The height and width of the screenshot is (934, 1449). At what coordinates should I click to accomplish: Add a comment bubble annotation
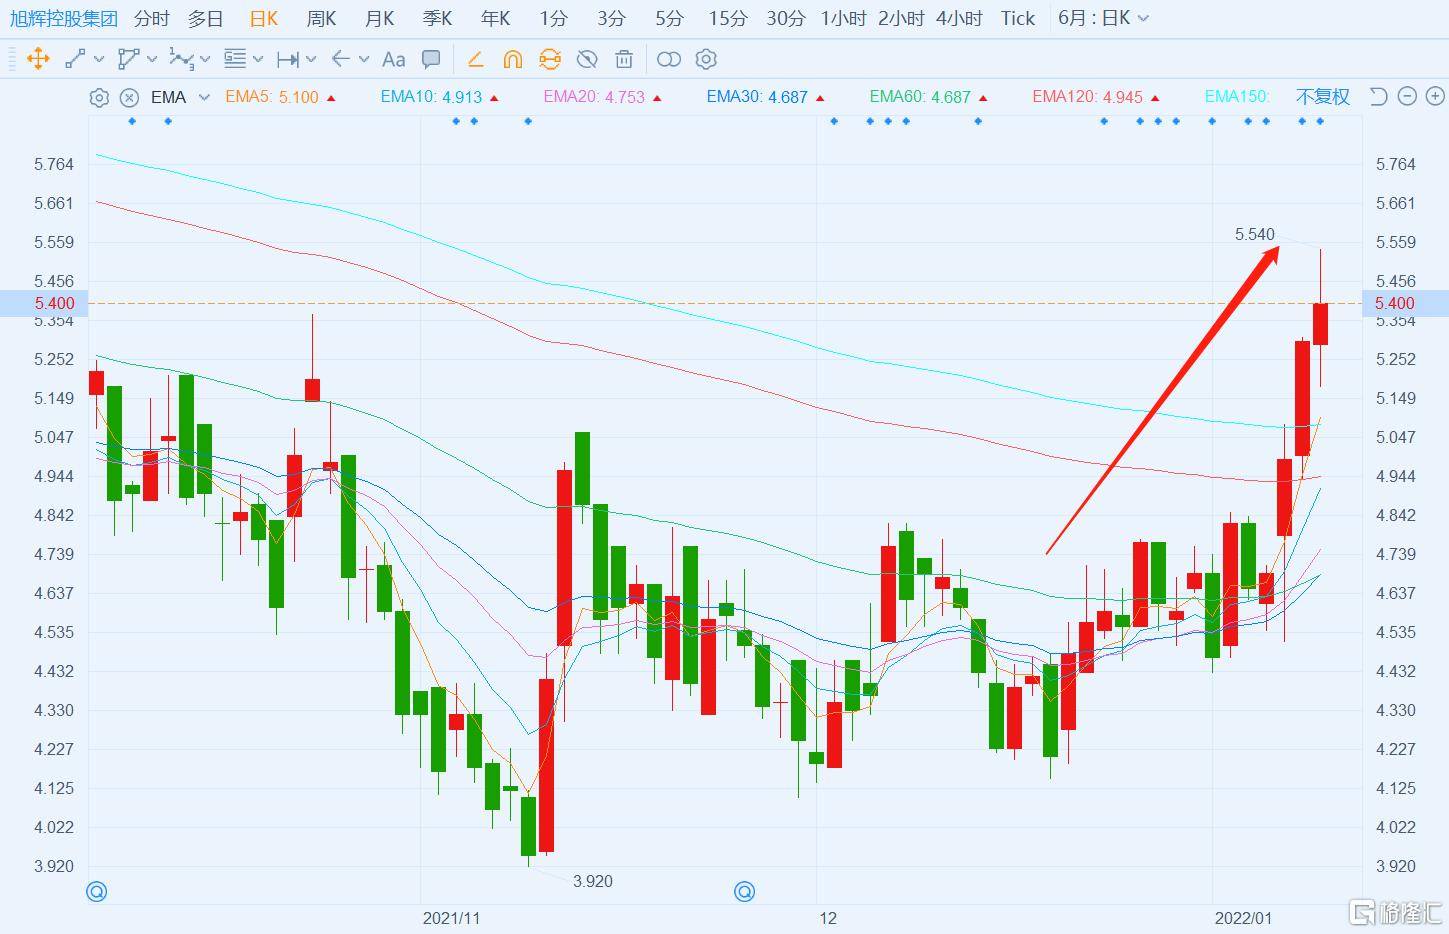click(x=431, y=59)
